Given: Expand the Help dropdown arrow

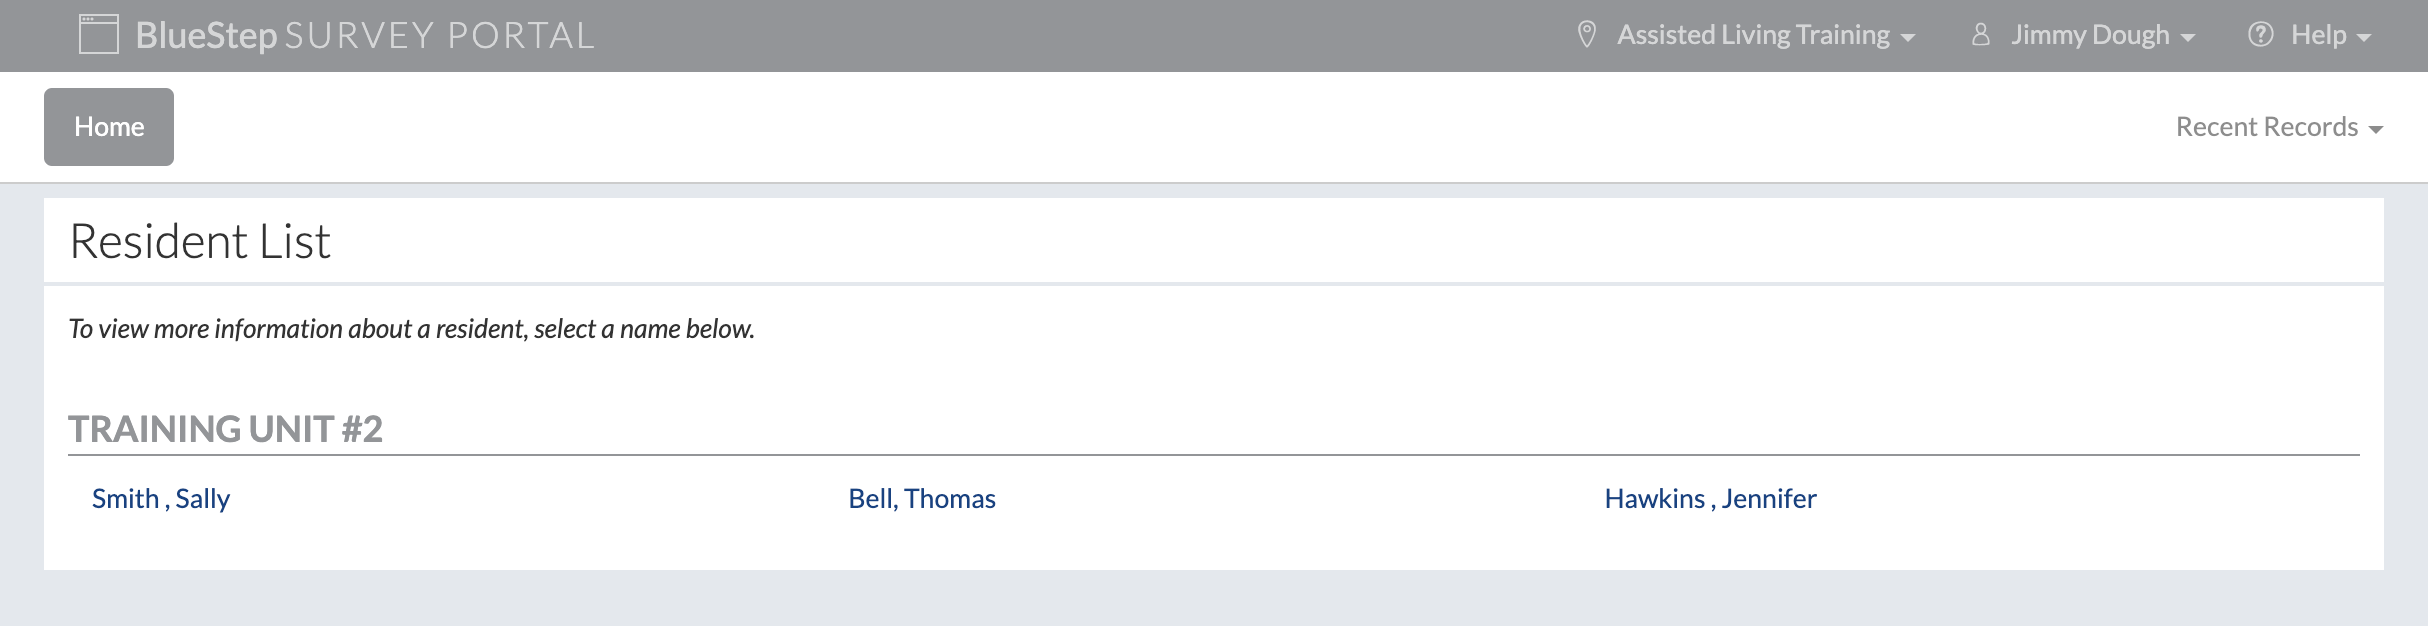Looking at the screenshot, I should pos(2364,38).
